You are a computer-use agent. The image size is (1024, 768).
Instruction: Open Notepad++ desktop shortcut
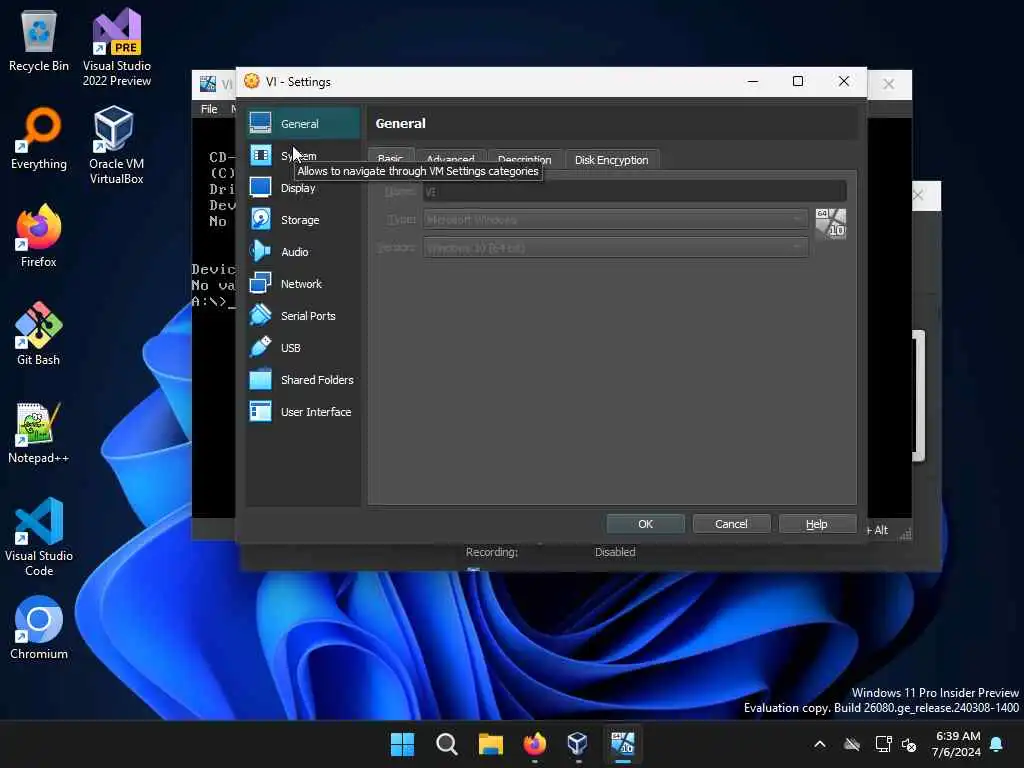(x=39, y=432)
